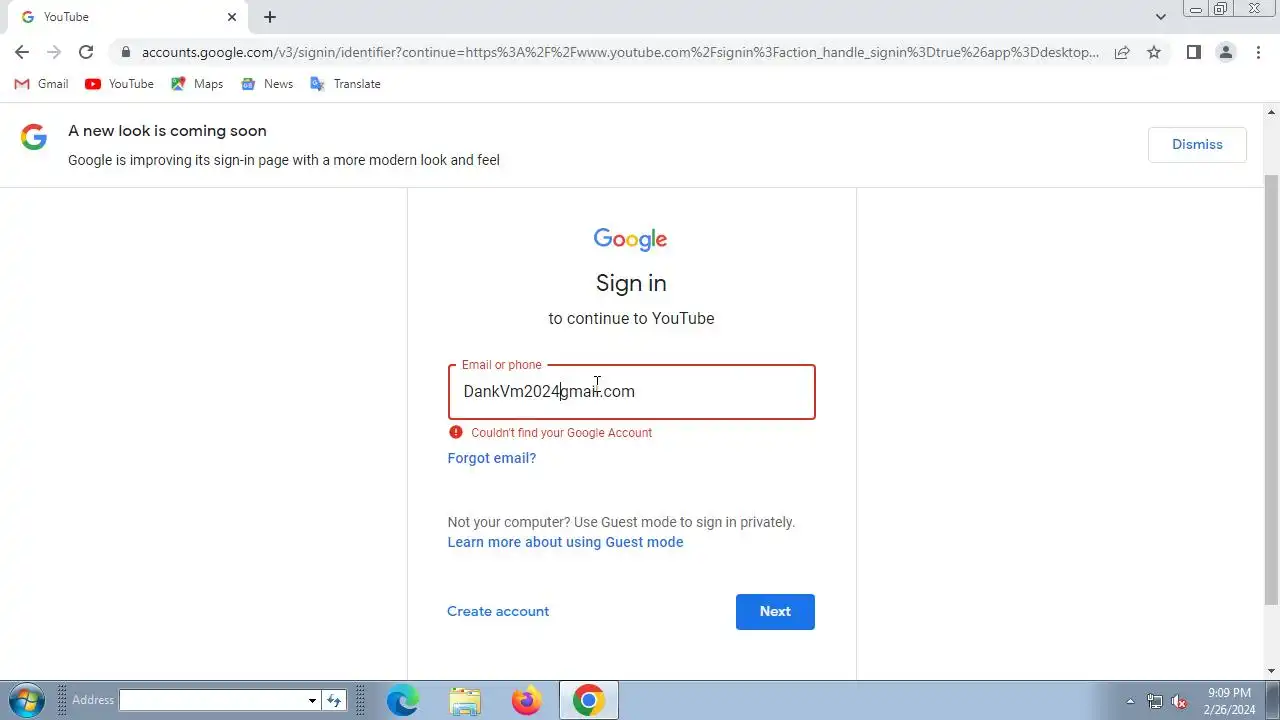Open News bookmark
The width and height of the screenshot is (1280, 720).
coord(267,84)
